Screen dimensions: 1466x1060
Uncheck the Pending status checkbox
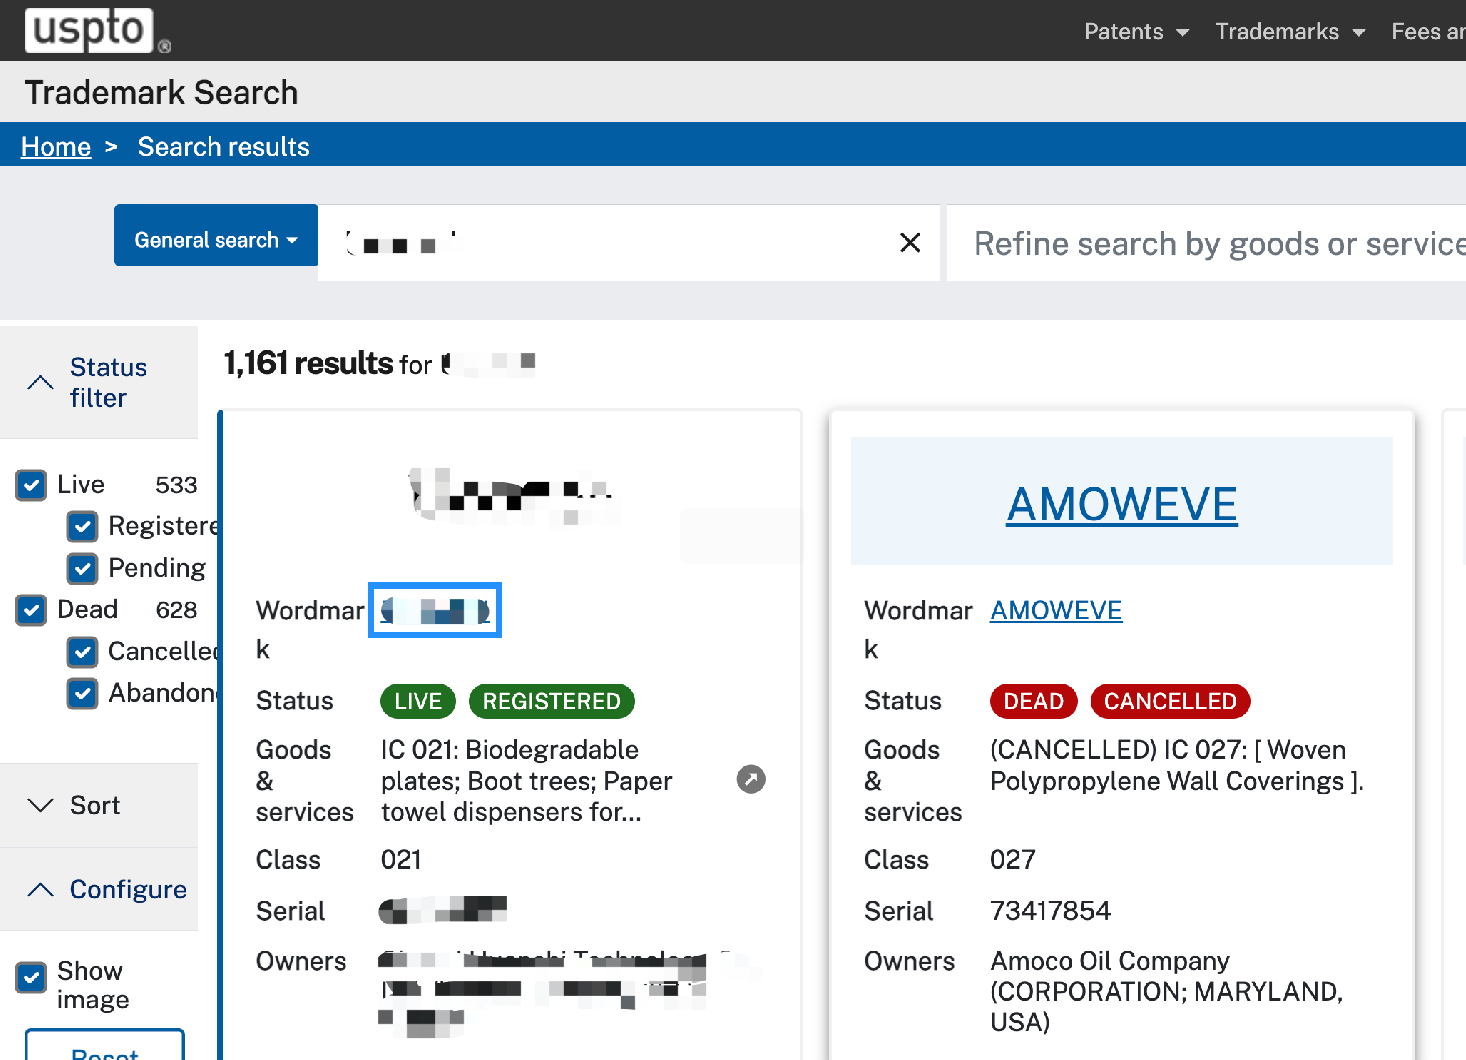pyautogui.click(x=82, y=568)
